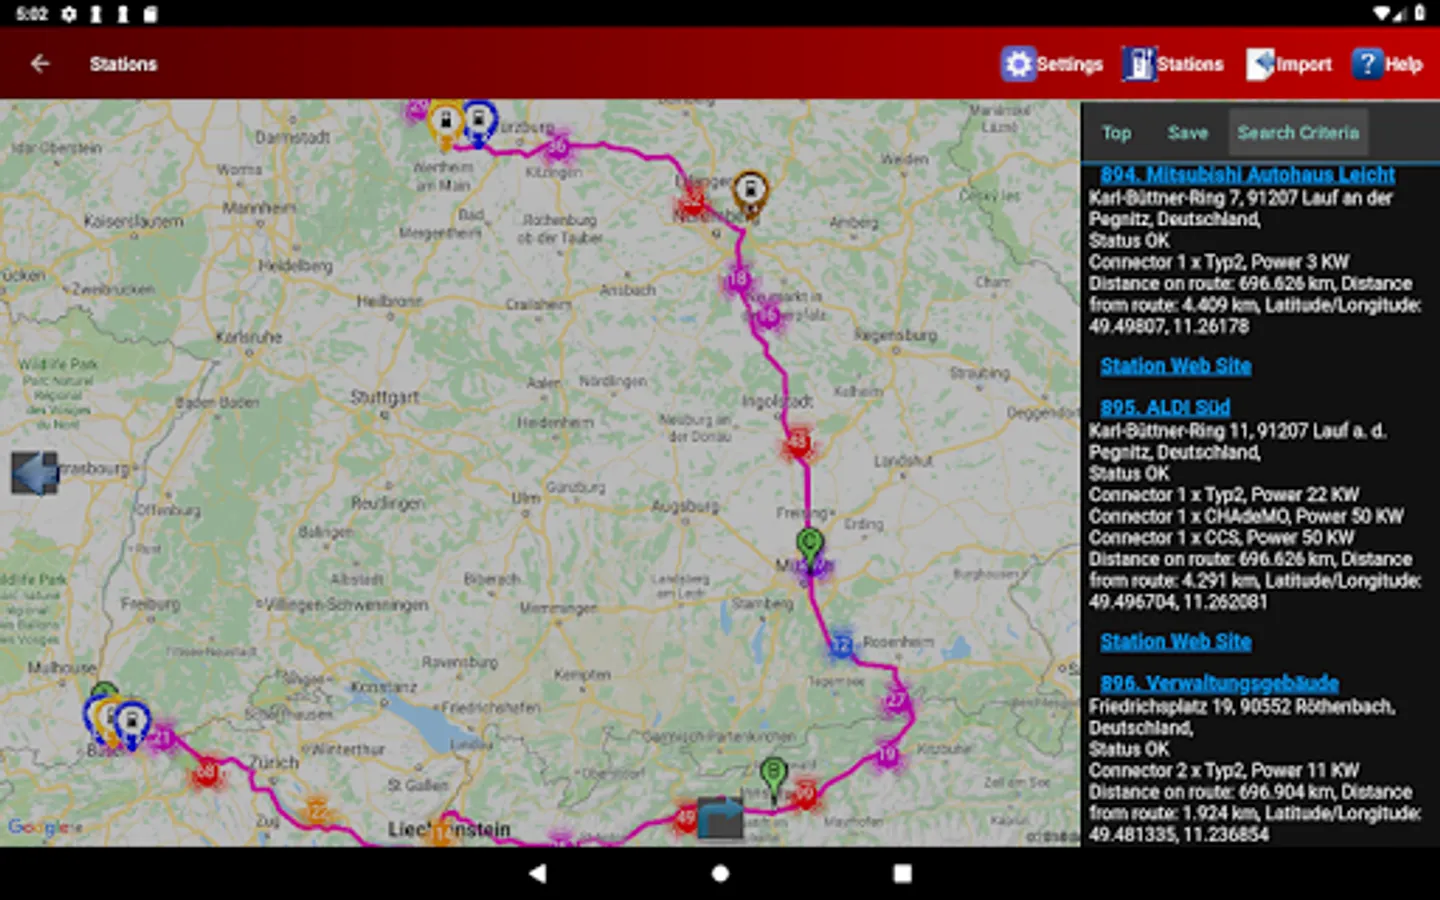The image size is (1440, 900).
Task: Select the blue charging station pin near Würzburg
Action: tap(479, 123)
